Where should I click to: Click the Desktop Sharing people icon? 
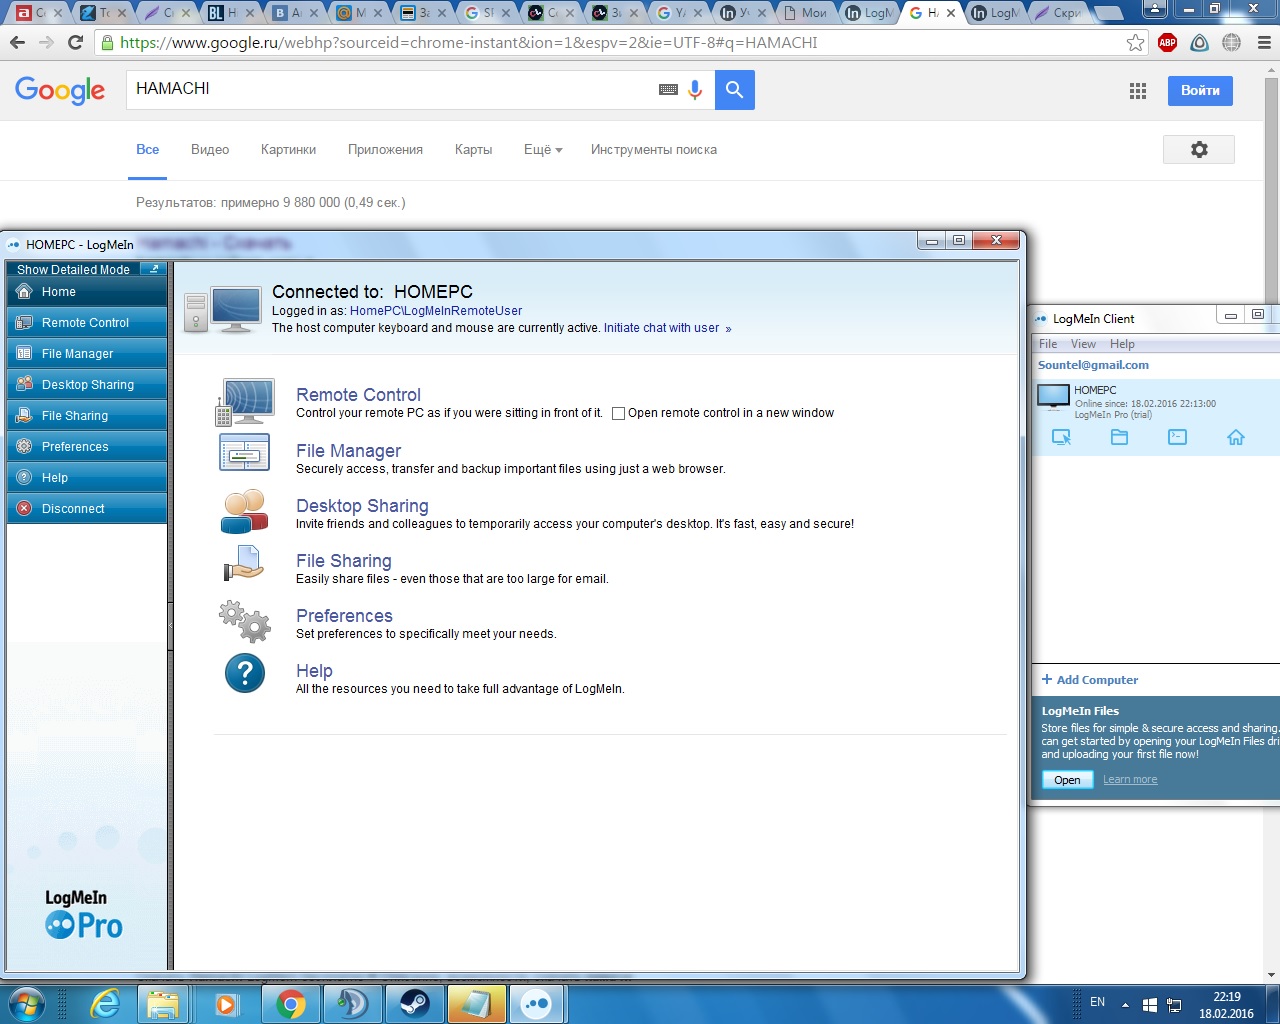point(245,511)
